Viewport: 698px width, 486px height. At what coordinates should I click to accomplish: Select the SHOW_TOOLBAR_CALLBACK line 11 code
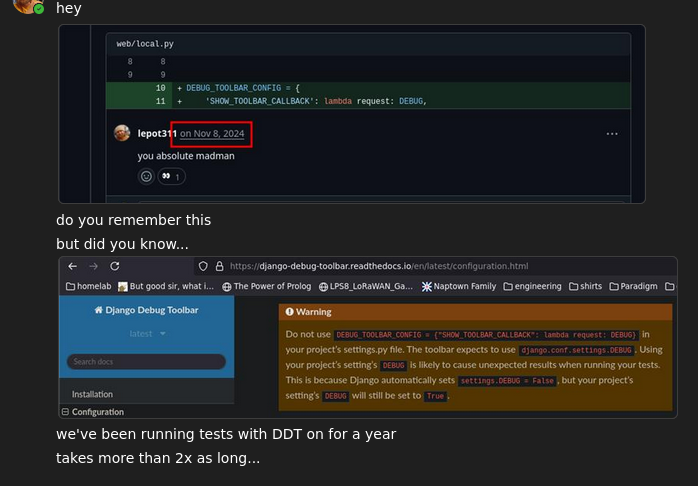(316, 101)
